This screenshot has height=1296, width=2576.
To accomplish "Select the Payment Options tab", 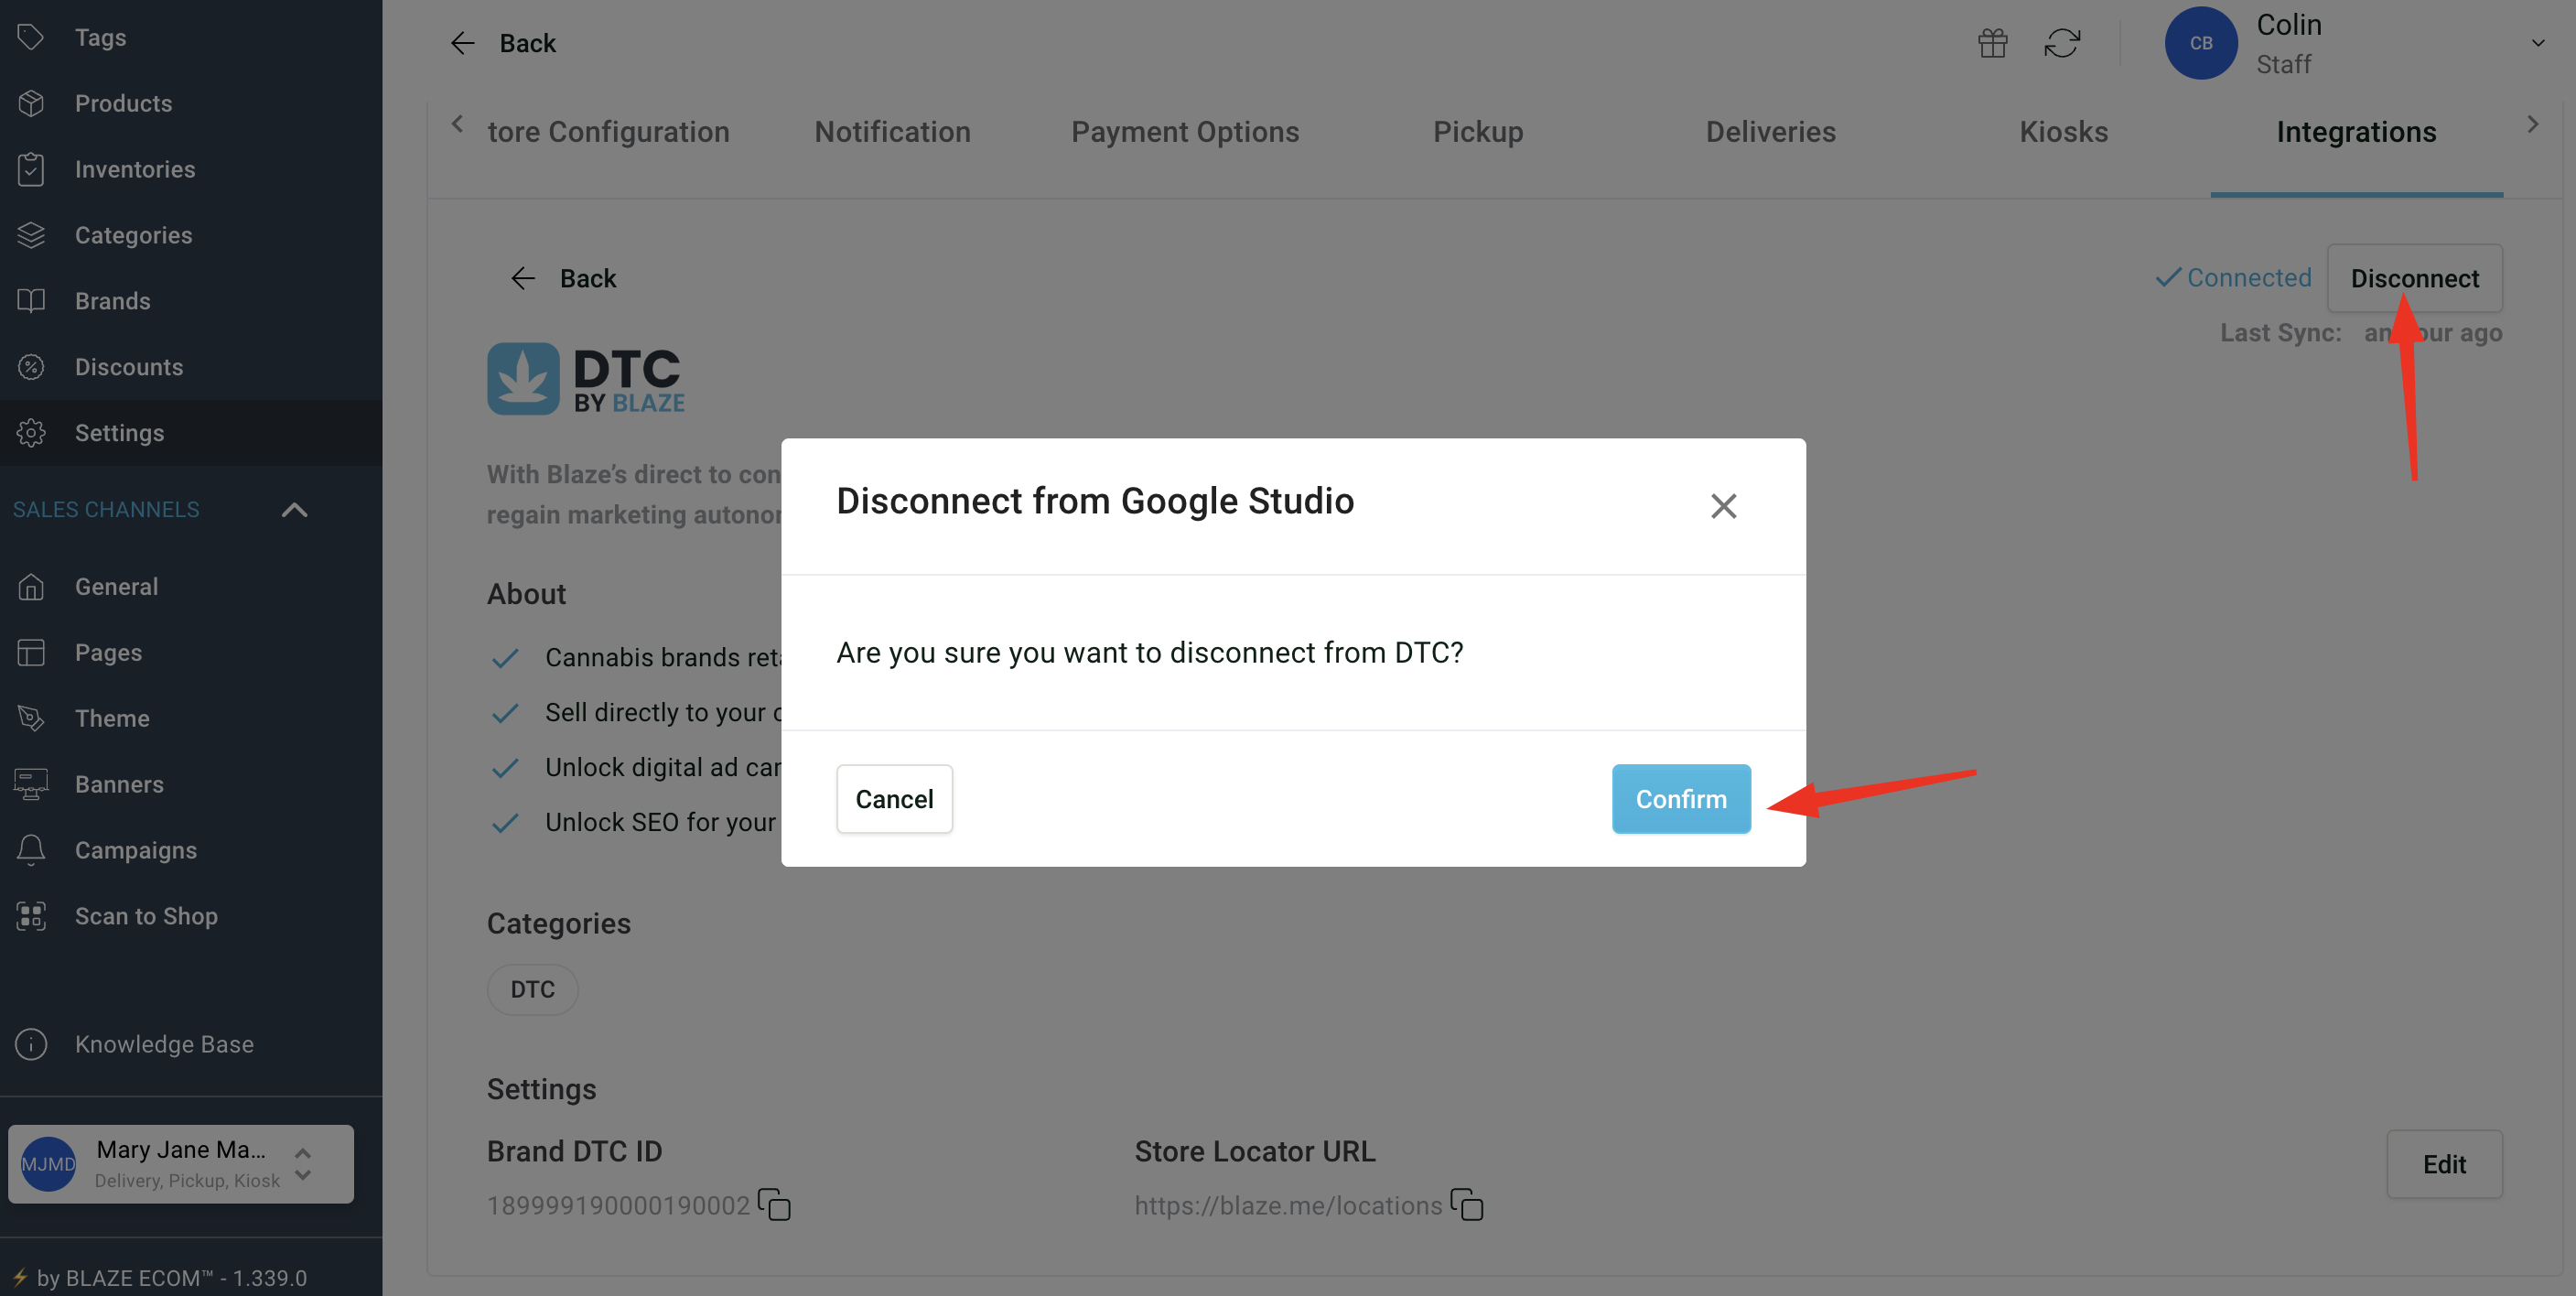I will pos(1185,132).
